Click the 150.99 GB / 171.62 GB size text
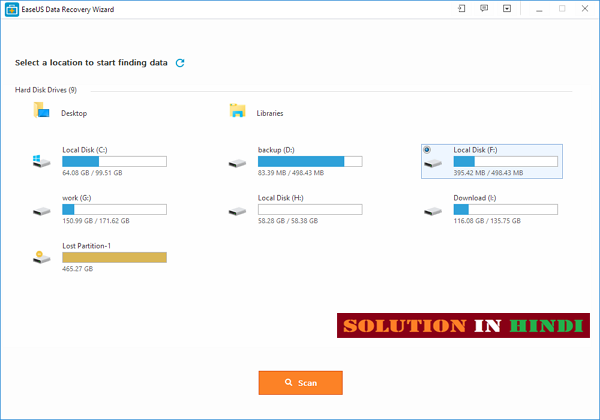The width and height of the screenshot is (600, 420). pyautogui.click(x=96, y=221)
